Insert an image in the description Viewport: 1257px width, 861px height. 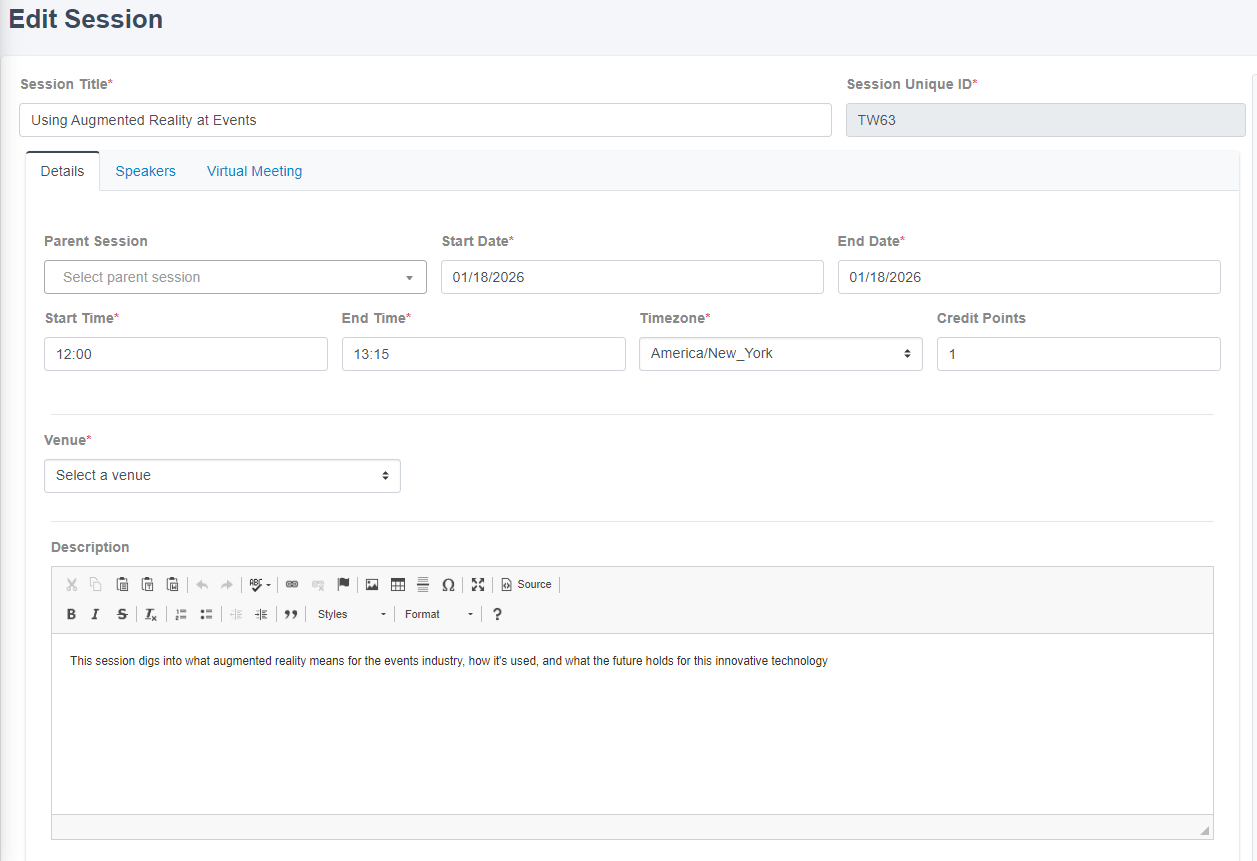coord(372,585)
